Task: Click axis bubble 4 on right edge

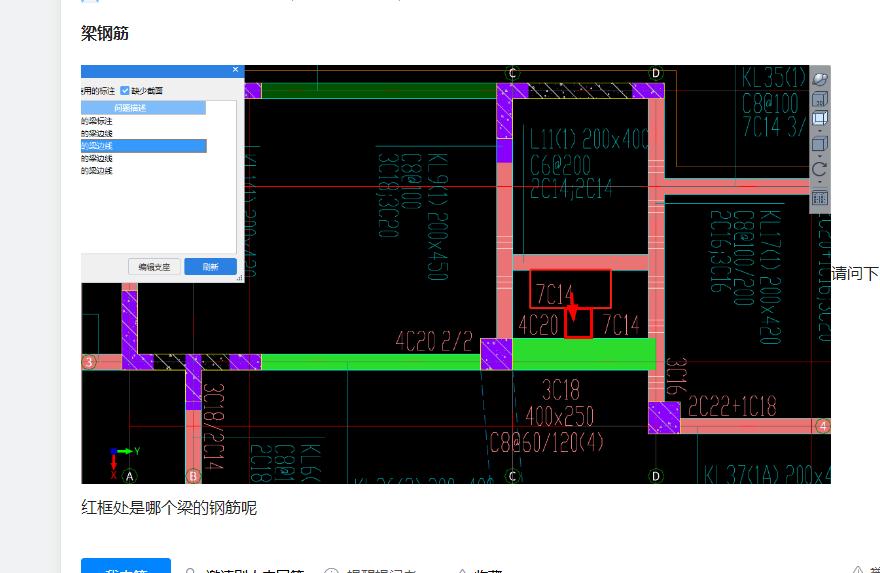Action: pos(823,426)
